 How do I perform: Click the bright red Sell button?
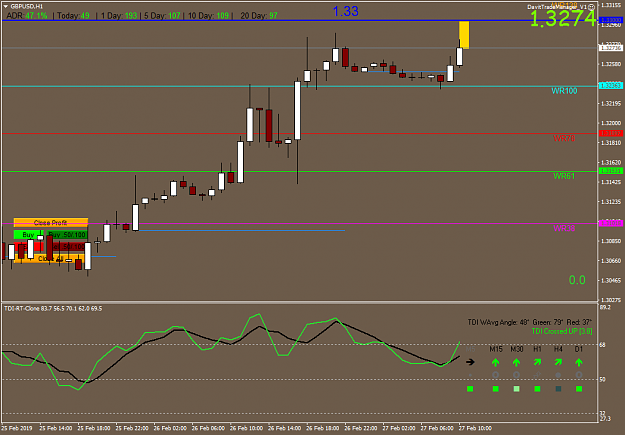tap(28, 247)
